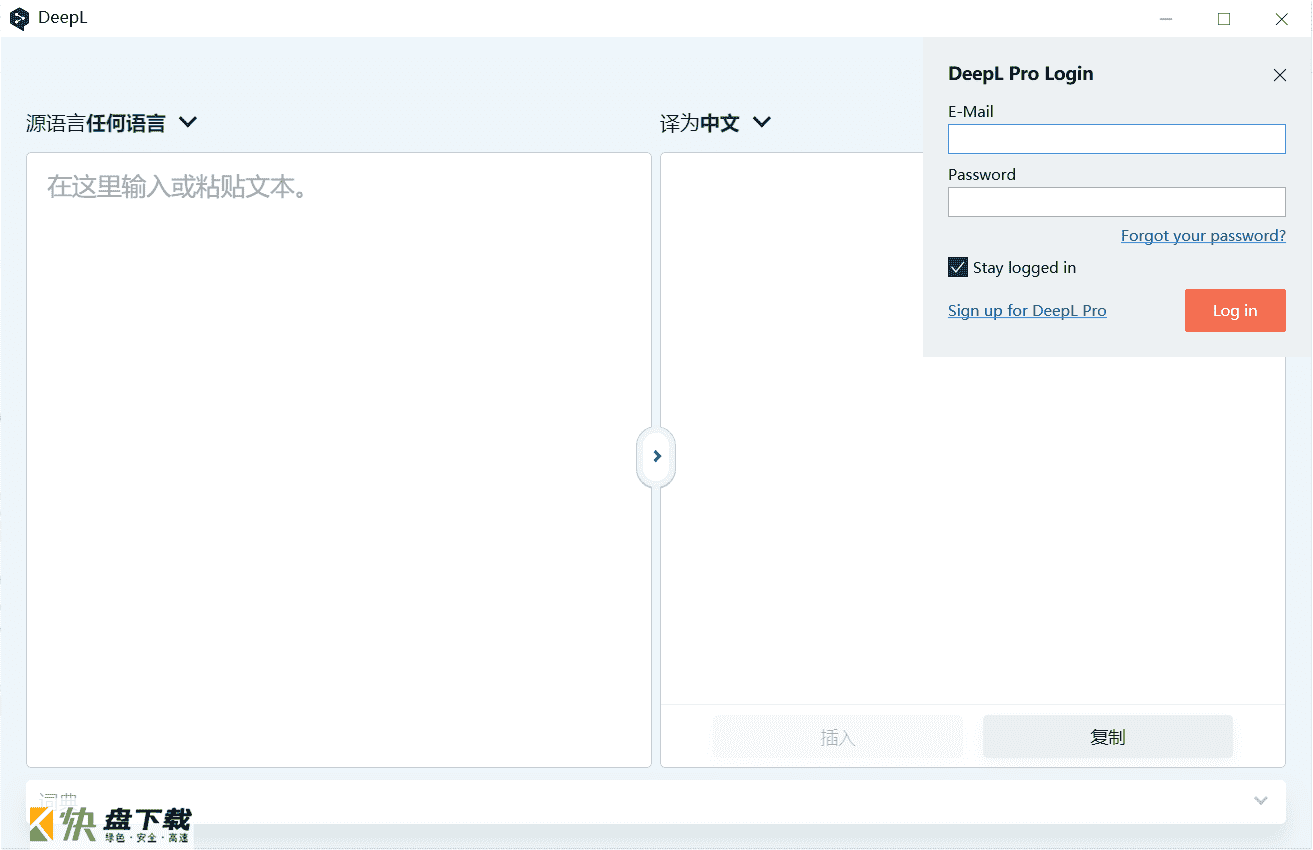Click the Log in button

point(1235,311)
